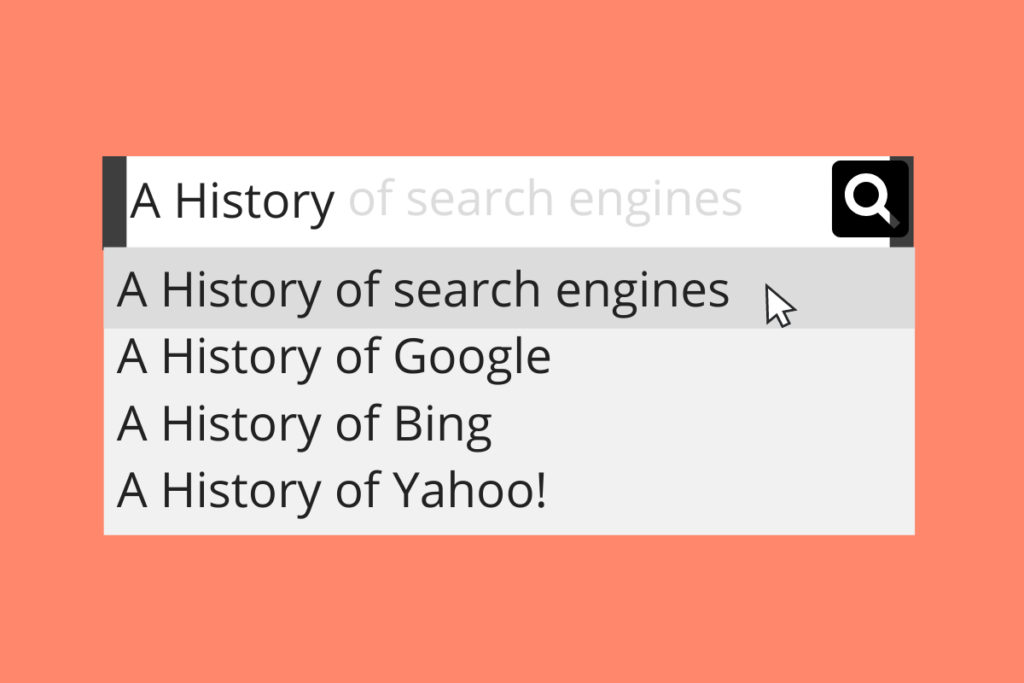Click the word "Google" in the suggestions
The height and width of the screenshot is (683, 1024).
tap(472, 357)
